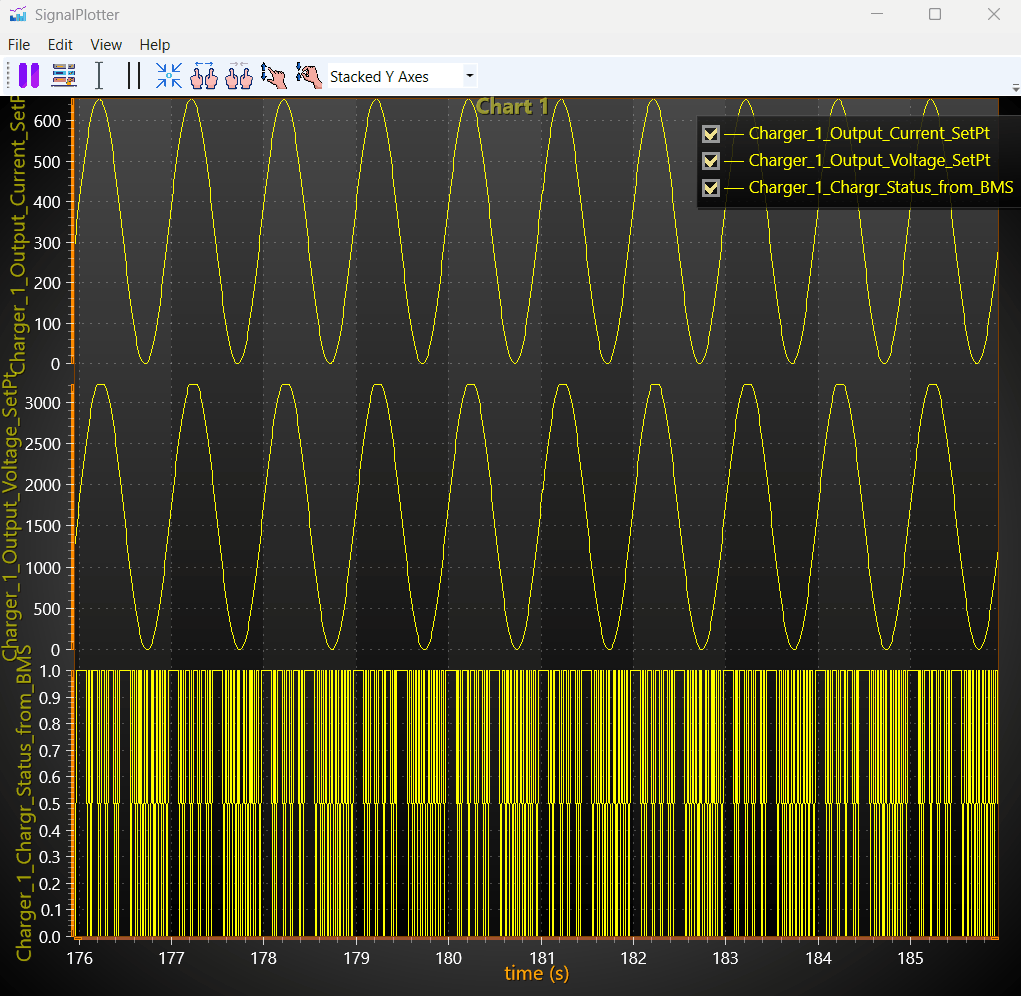Click the toolbar overflow arrow at far right

click(x=1015, y=88)
